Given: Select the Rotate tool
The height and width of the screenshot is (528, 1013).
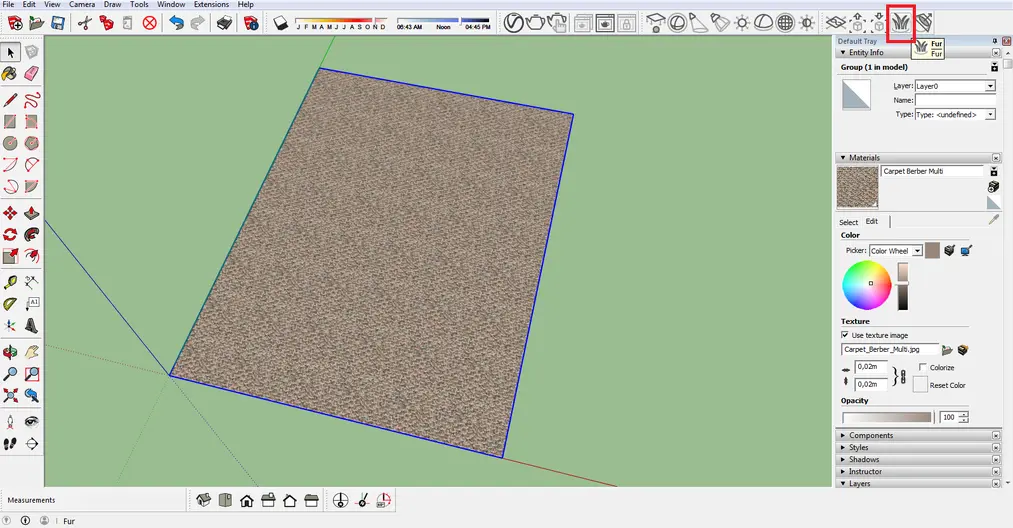Looking at the screenshot, I should (x=10, y=235).
